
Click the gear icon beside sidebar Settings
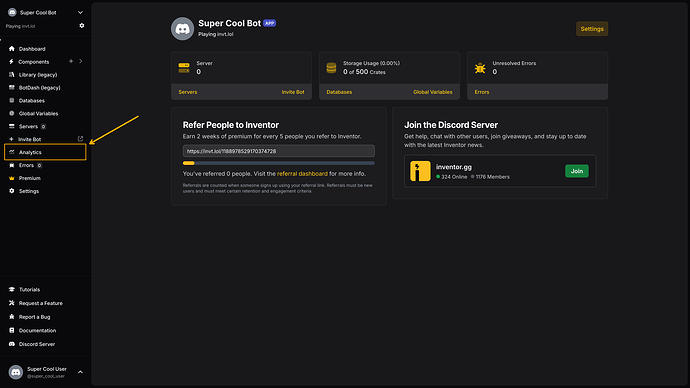[x=12, y=191]
